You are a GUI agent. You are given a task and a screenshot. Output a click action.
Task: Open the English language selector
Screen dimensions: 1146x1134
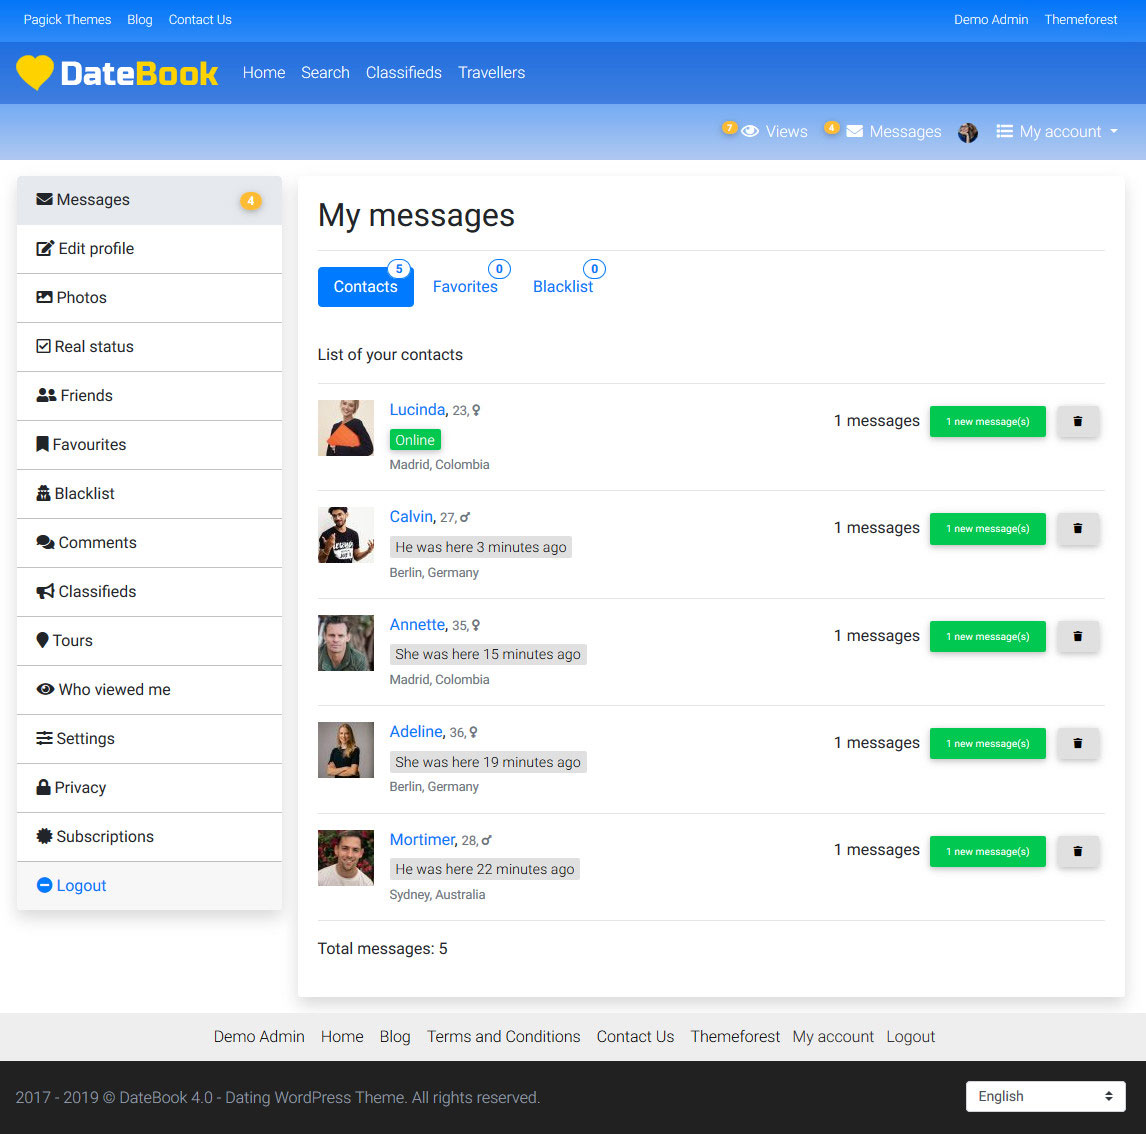click(x=1044, y=1096)
